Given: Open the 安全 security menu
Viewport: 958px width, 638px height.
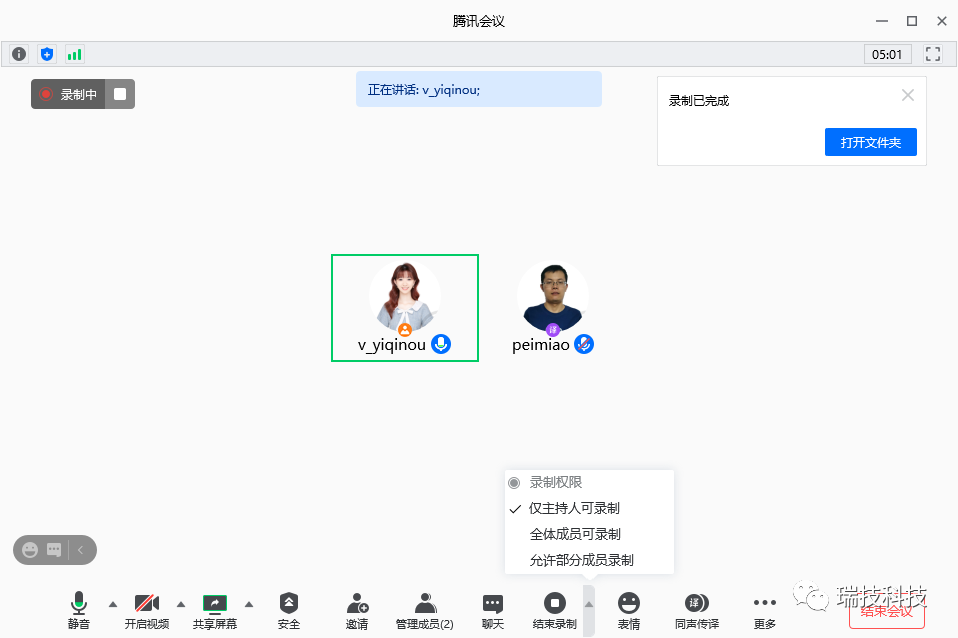Looking at the screenshot, I should (289, 610).
